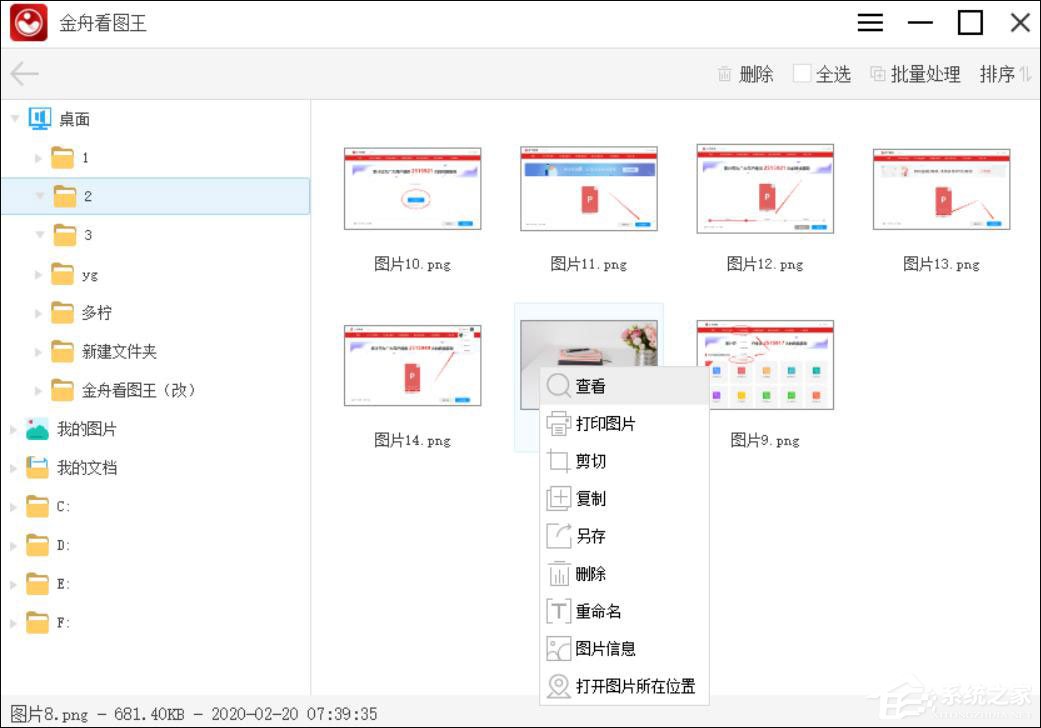Click the 打印图片 printer icon
Viewport: 1041px width, 728px height.
[559, 423]
